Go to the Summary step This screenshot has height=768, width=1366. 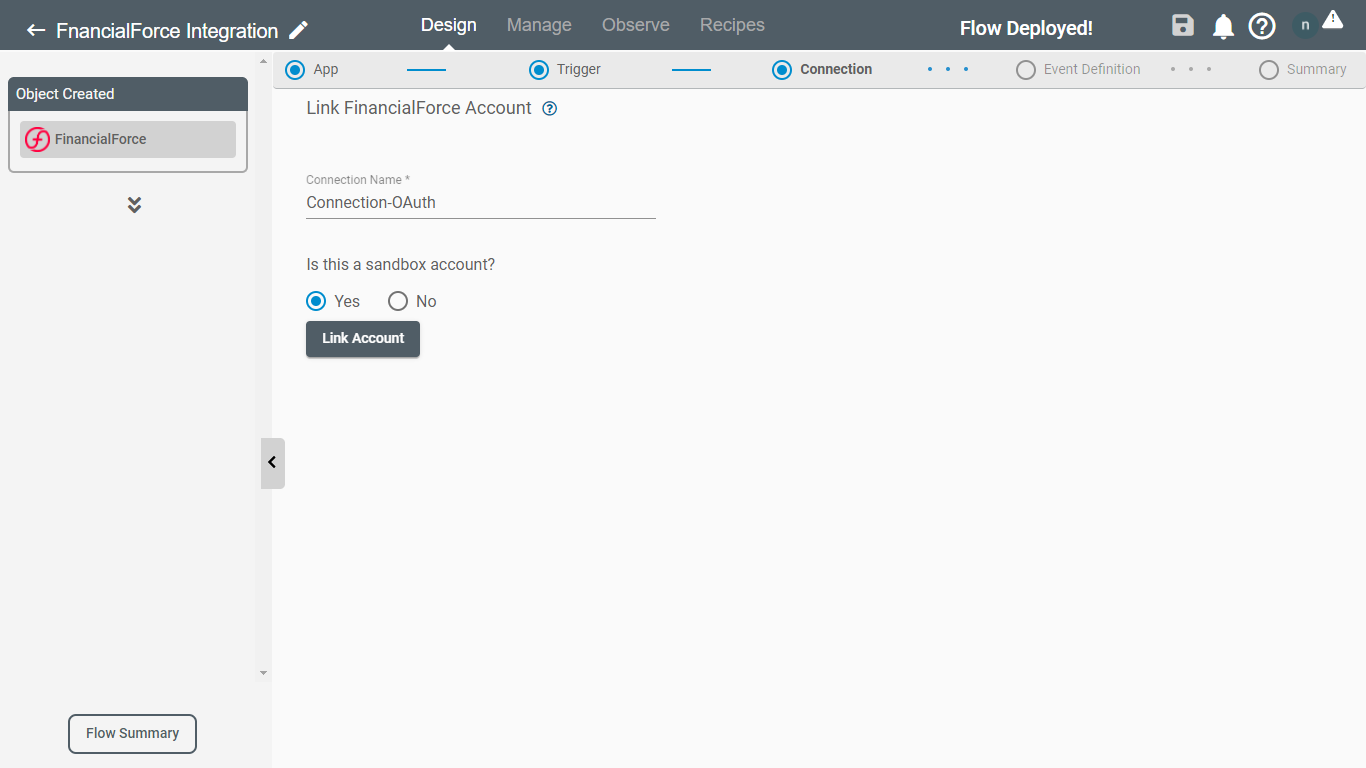point(1303,70)
